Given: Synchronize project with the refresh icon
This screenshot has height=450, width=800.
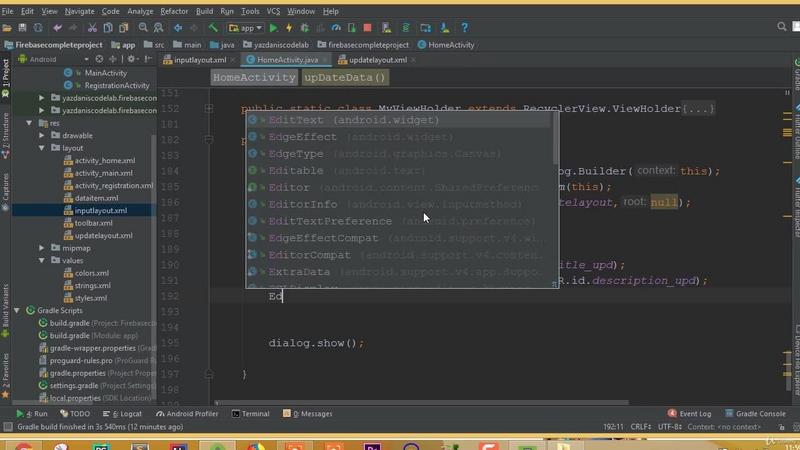Looking at the screenshot, I should tap(38, 28).
